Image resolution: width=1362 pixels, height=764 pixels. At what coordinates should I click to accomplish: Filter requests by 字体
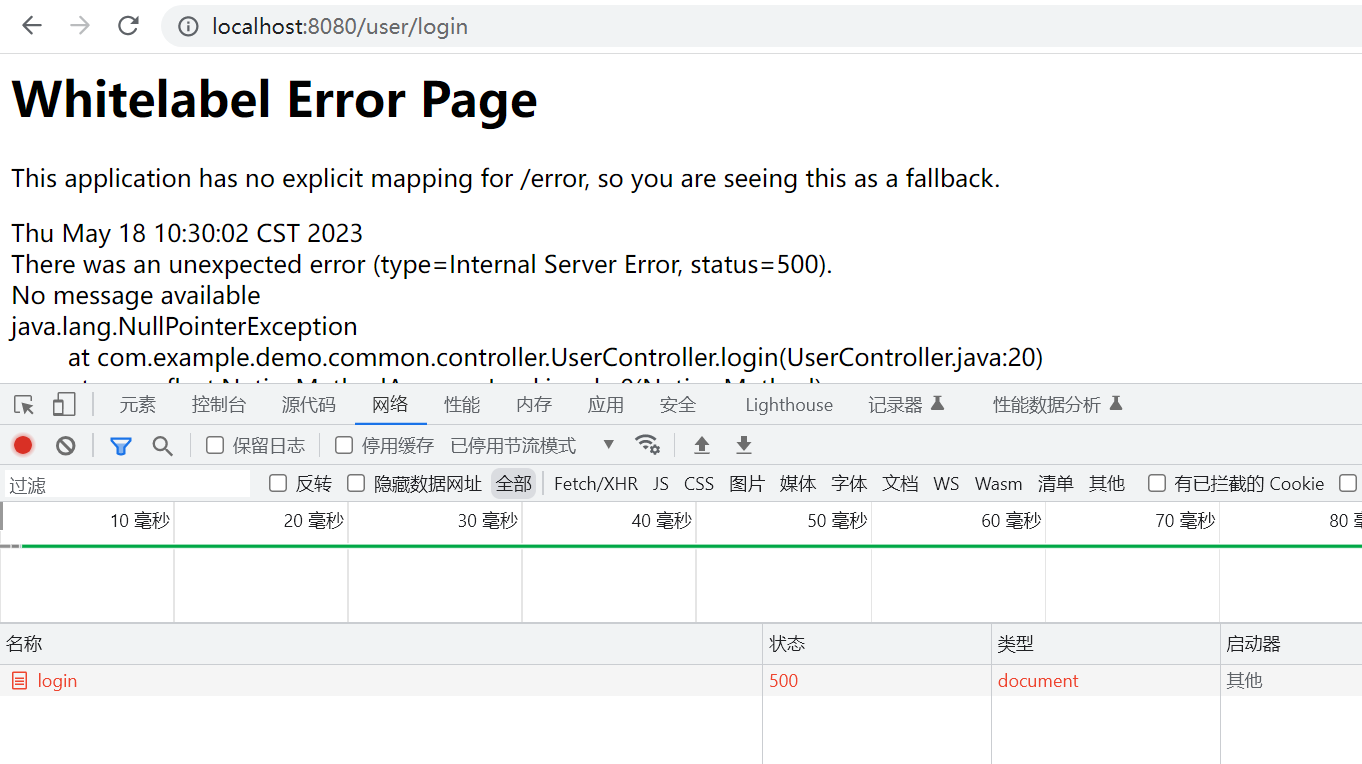click(849, 484)
